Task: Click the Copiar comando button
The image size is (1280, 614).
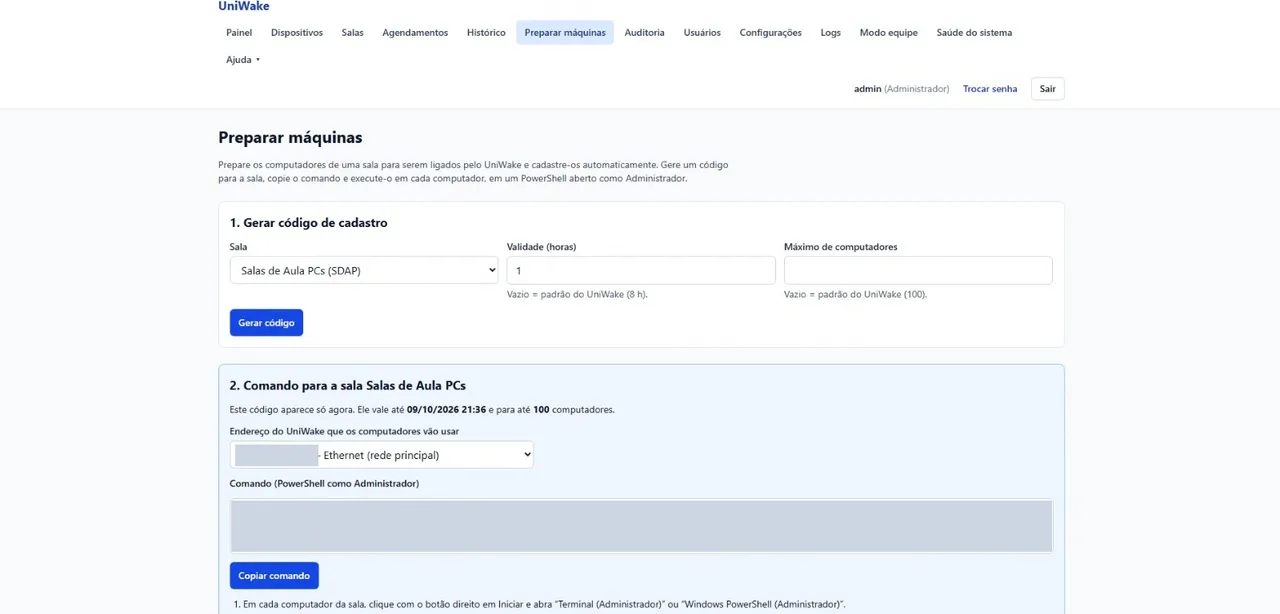Action: tap(274, 576)
